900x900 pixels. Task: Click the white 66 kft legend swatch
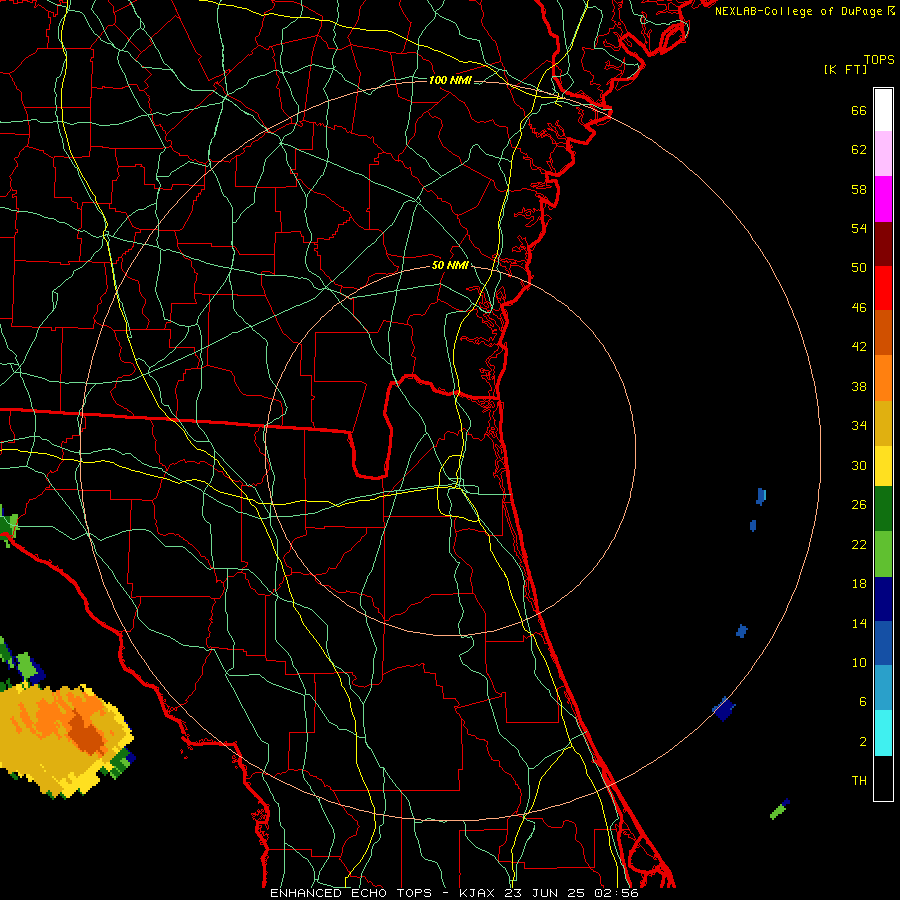(883, 110)
